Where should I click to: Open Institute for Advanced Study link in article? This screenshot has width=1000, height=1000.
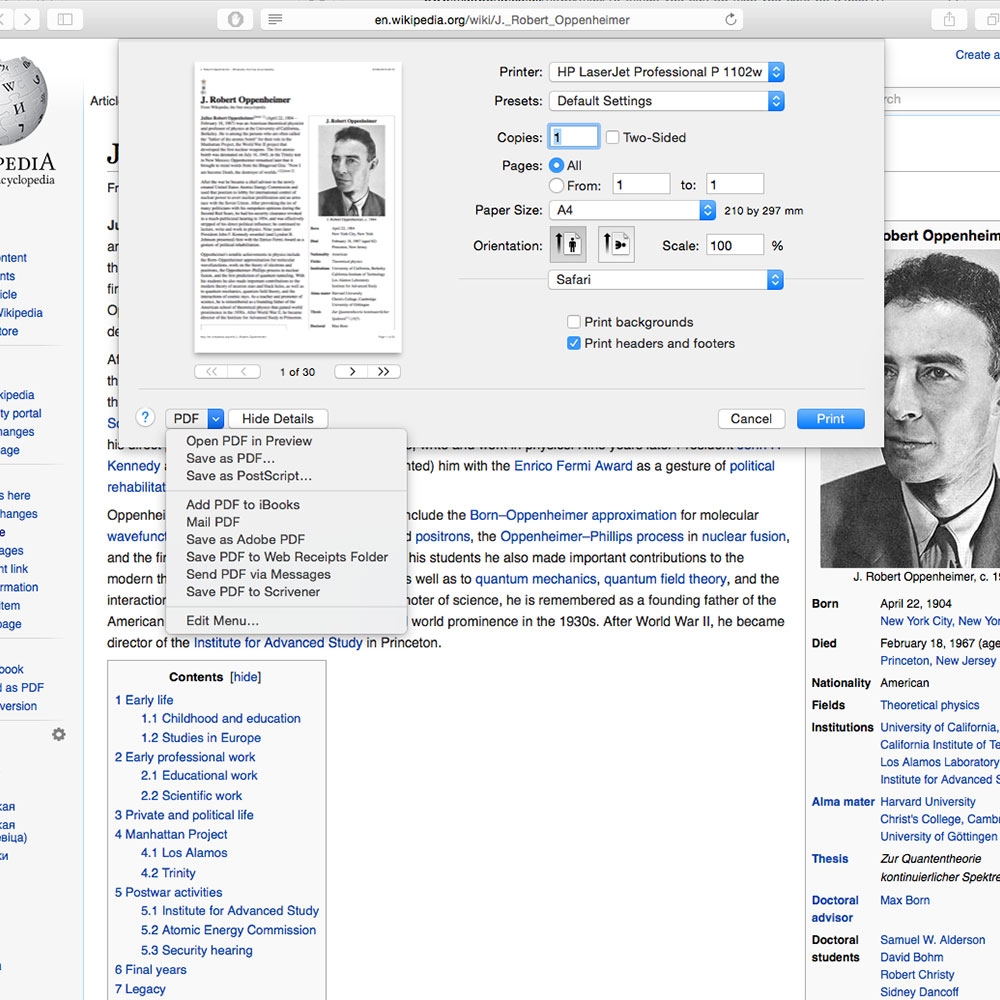pos(277,642)
